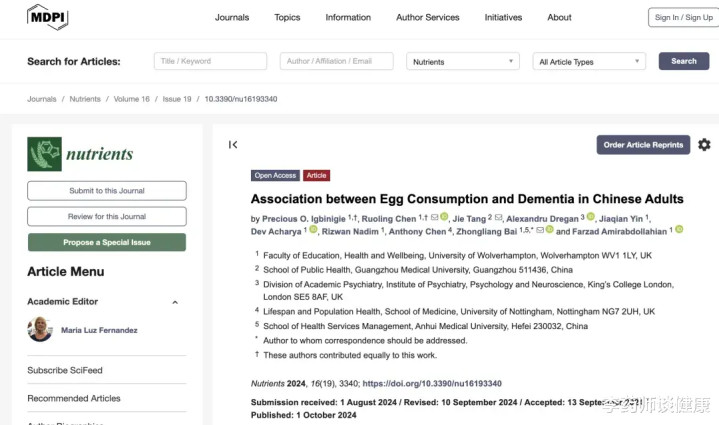The width and height of the screenshot is (719, 425).
Task: Click the Article Menu heading
Action: click(66, 271)
